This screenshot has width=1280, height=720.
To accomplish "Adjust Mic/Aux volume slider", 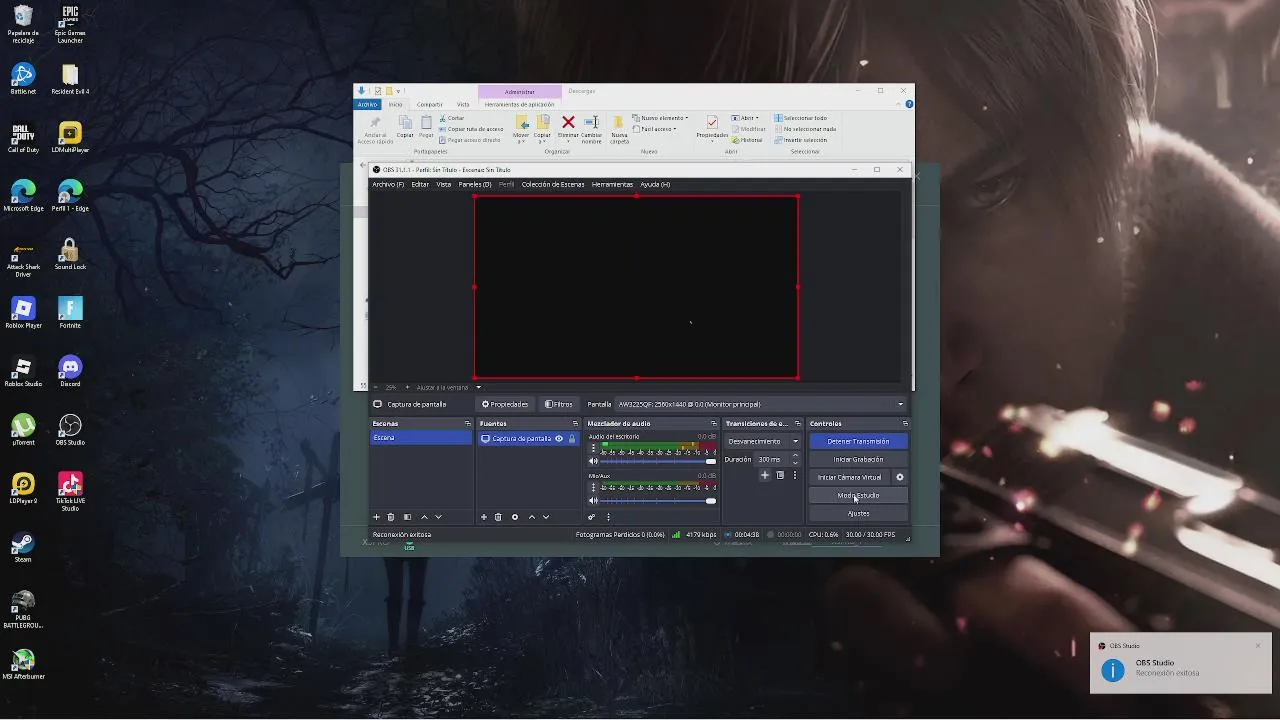I will click(x=658, y=500).
